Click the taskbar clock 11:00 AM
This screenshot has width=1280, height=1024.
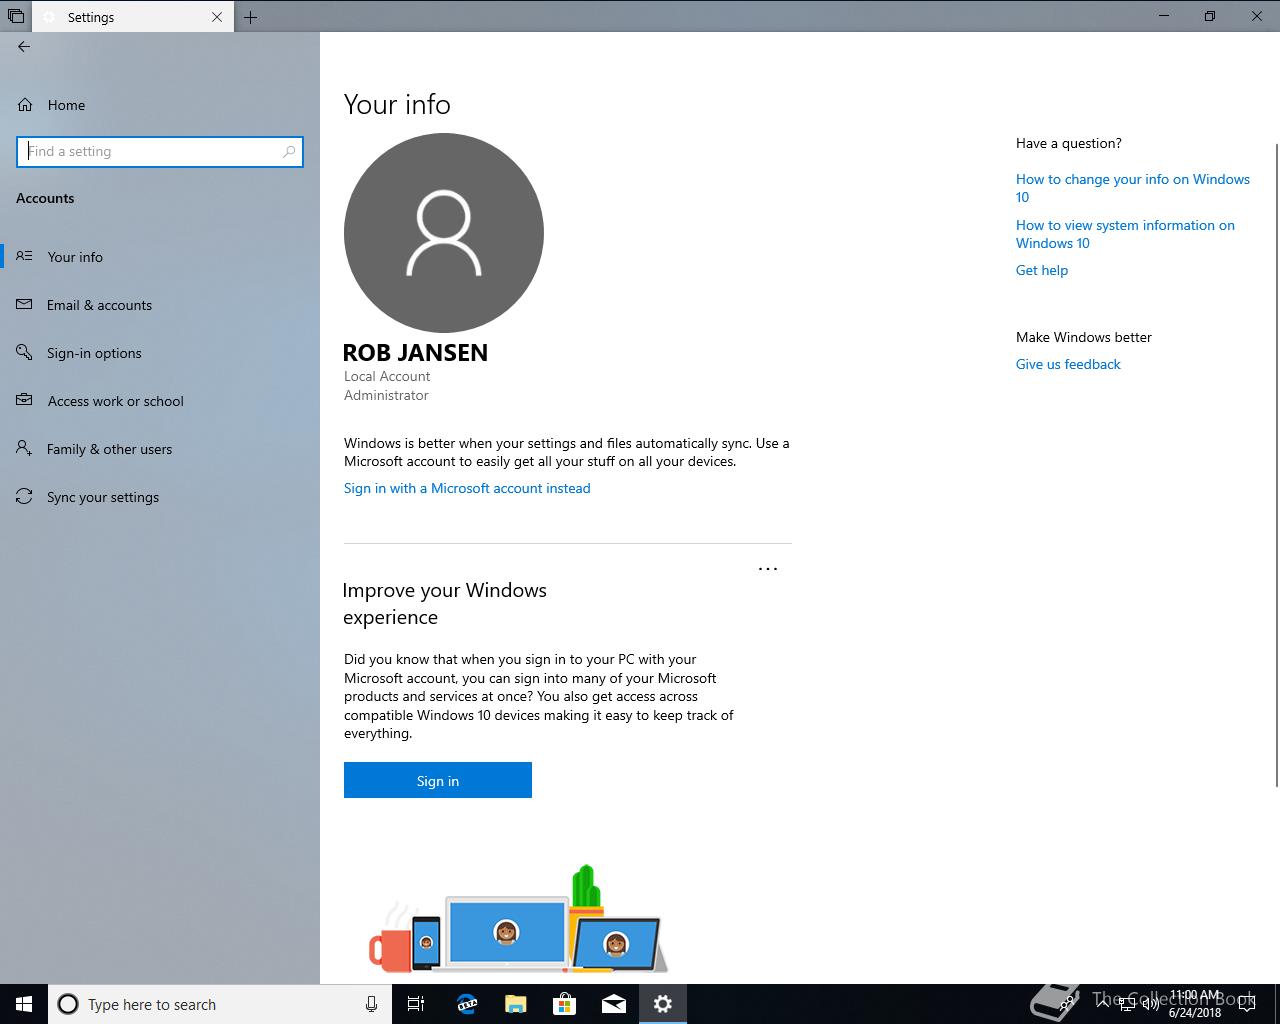(x=1195, y=1004)
